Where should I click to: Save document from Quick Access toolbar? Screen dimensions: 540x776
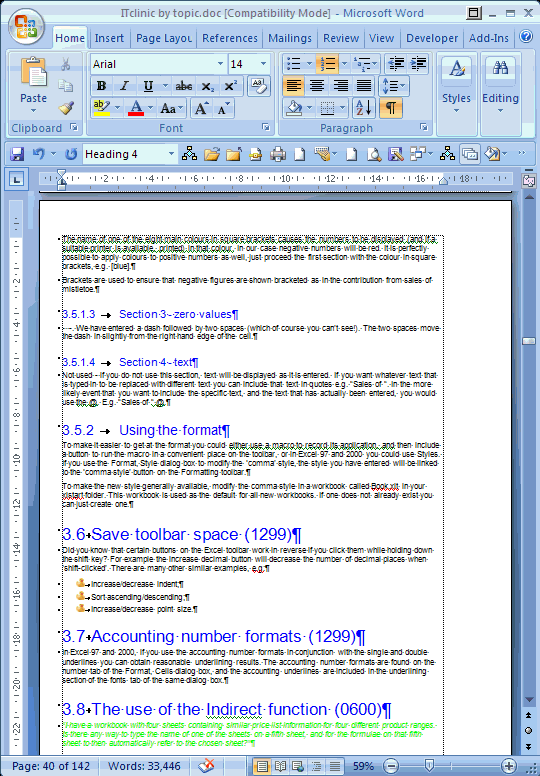coord(17,154)
